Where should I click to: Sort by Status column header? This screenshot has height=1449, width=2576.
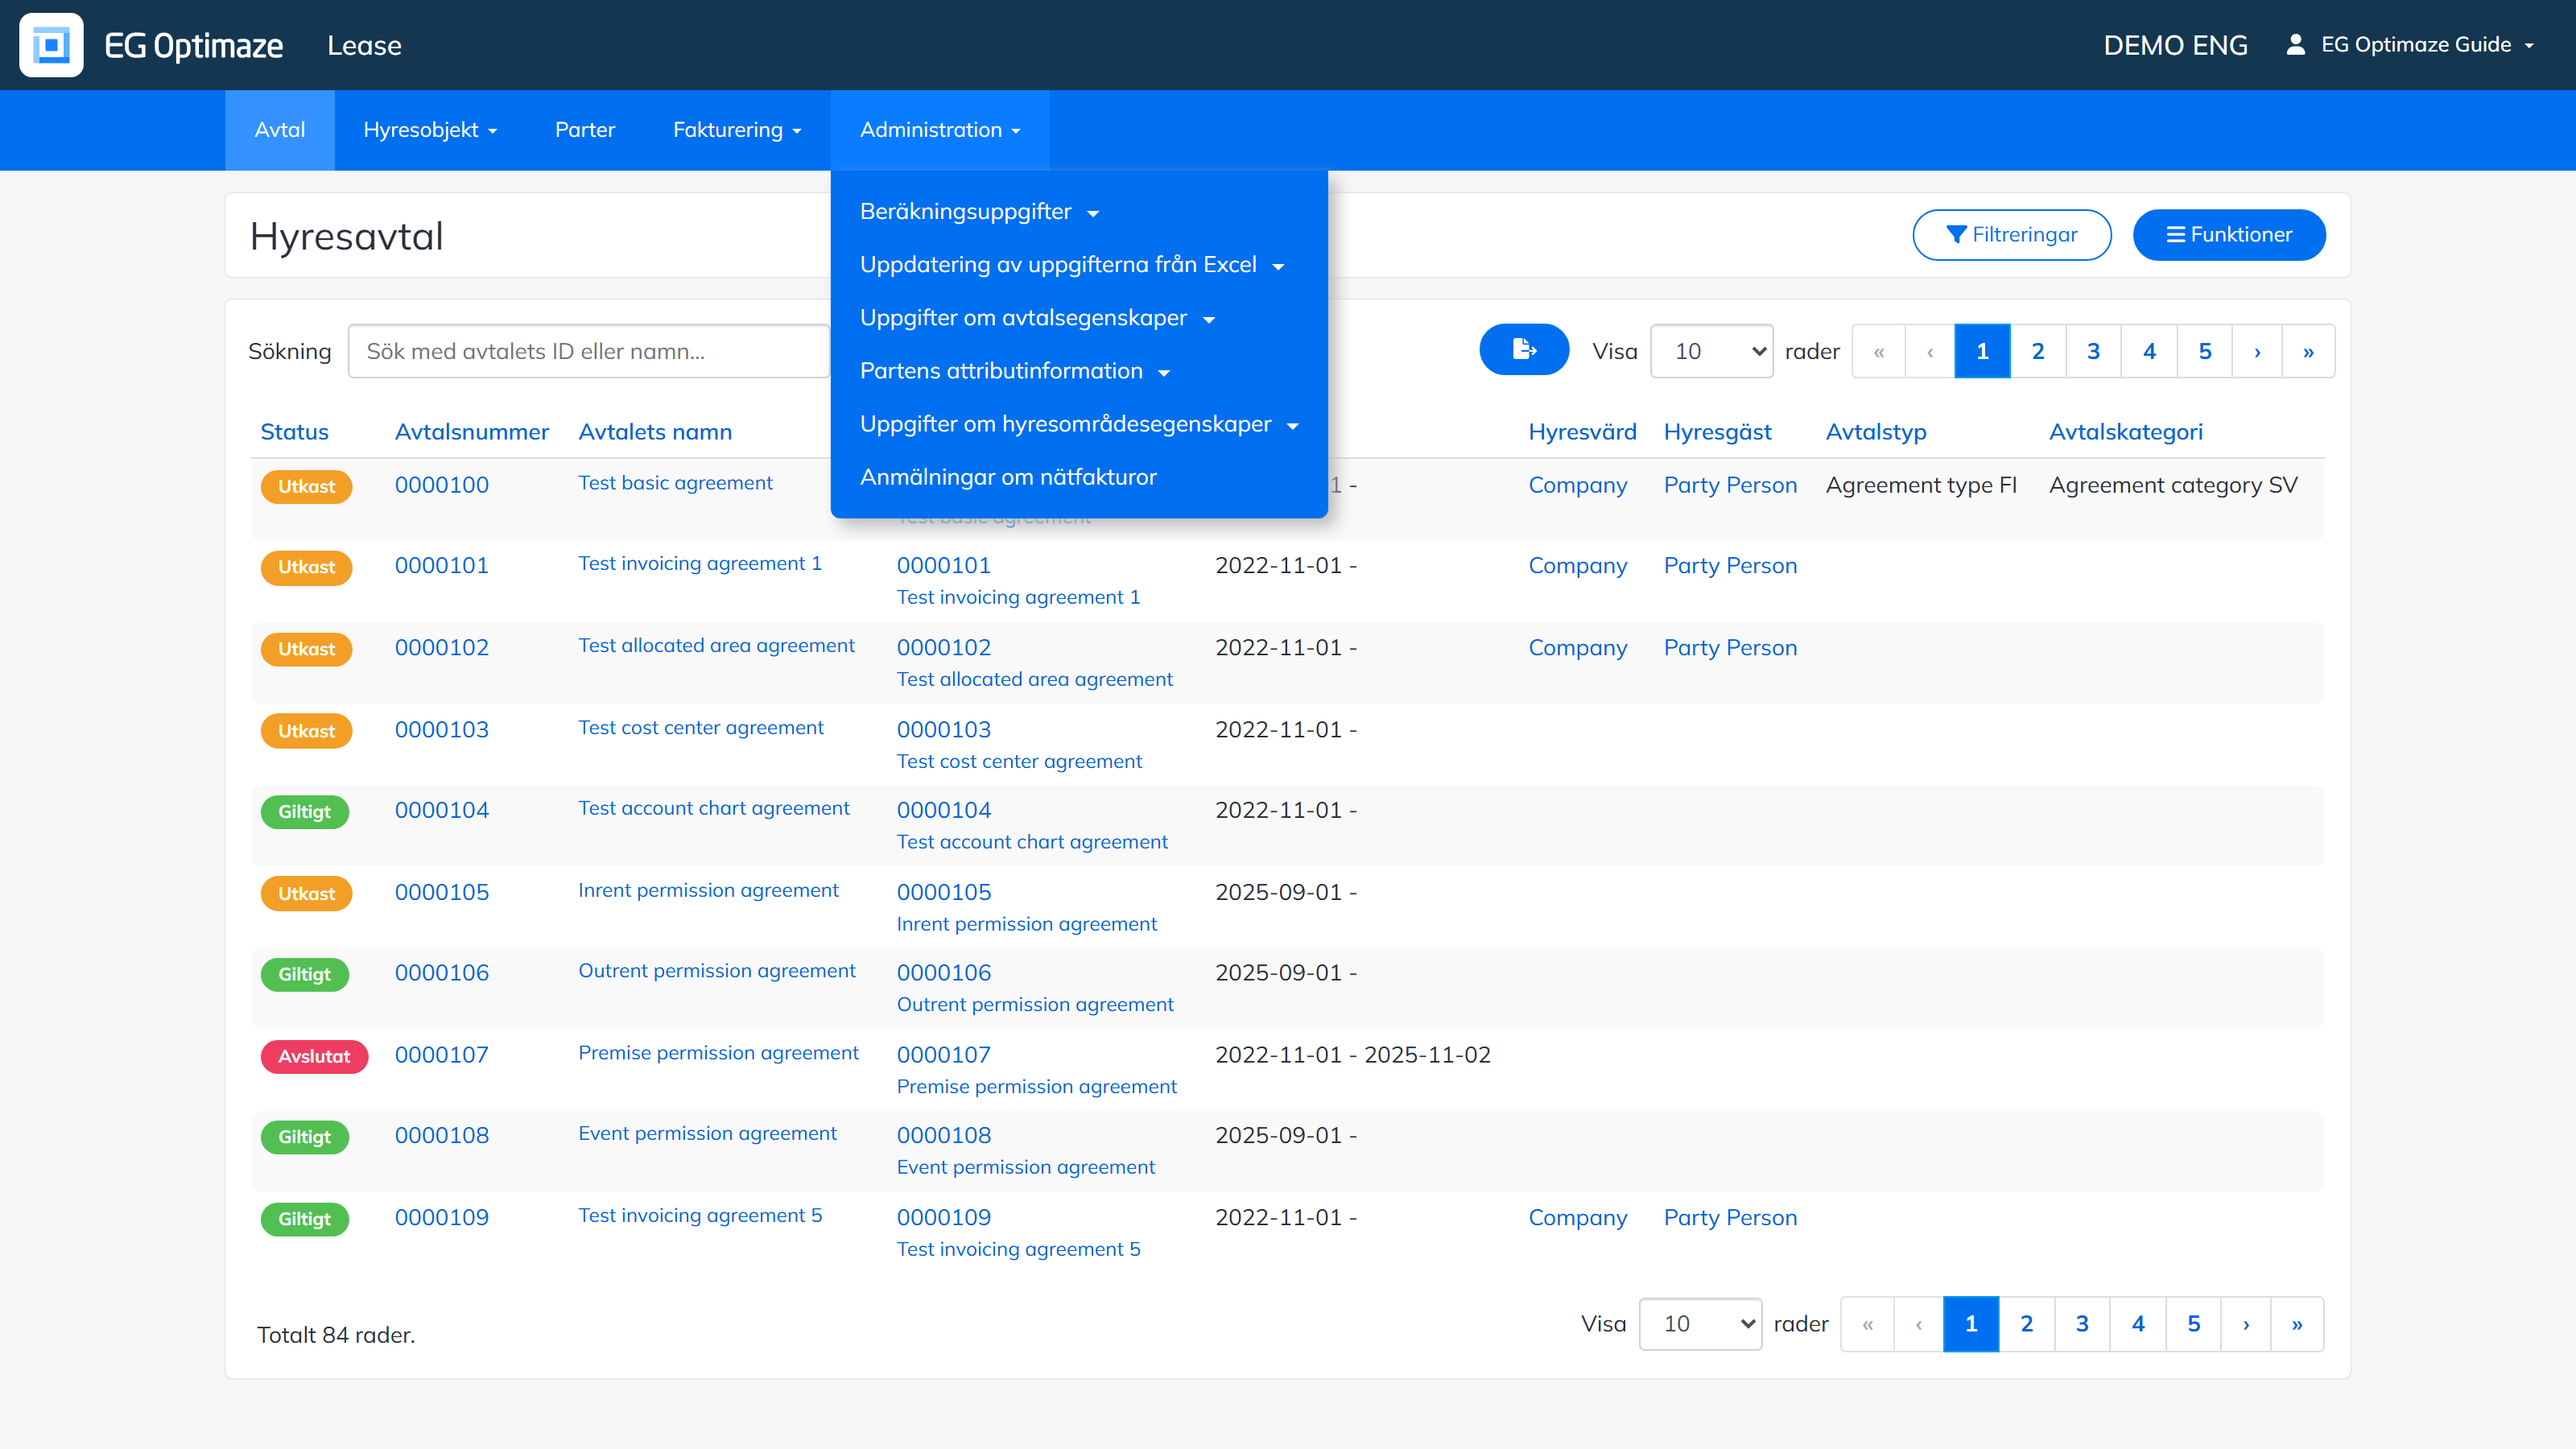pyautogui.click(x=294, y=432)
